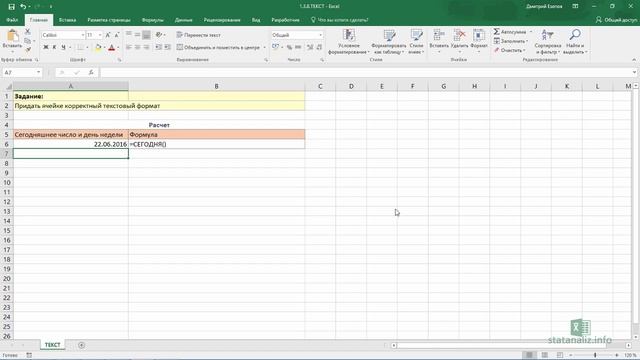Align text to top of cell
The height and width of the screenshot is (360, 640).
tap(129, 35)
